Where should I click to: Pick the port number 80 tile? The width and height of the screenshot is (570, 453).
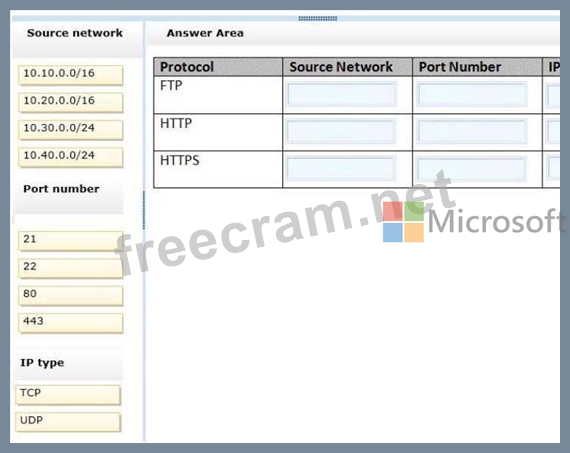(x=71, y=296)
